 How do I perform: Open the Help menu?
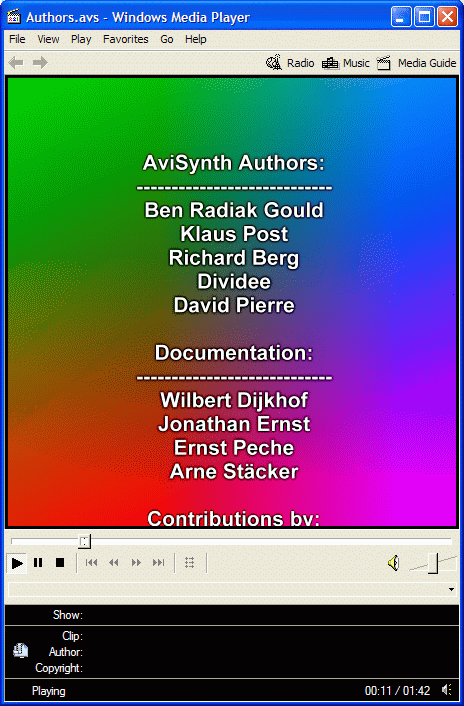tap(196, 39)
